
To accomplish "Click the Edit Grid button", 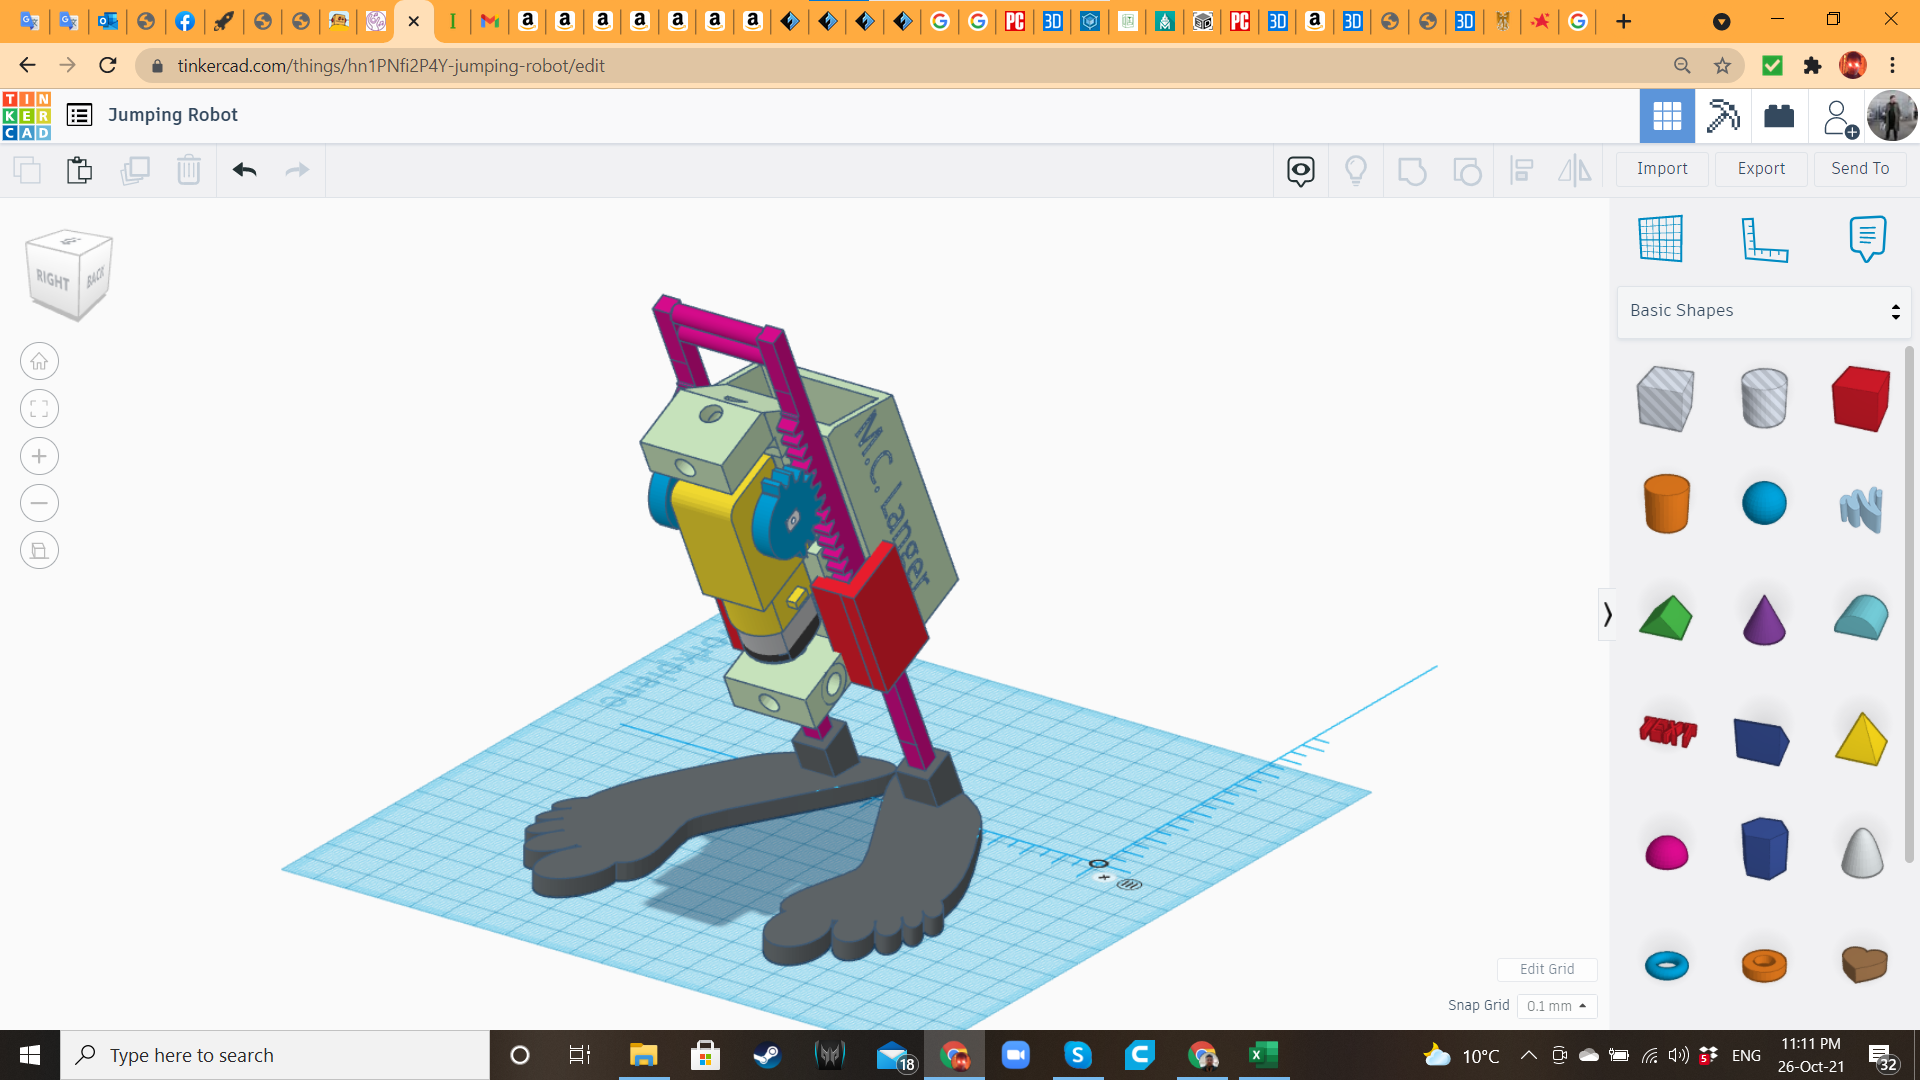I will click(1546, 969).
